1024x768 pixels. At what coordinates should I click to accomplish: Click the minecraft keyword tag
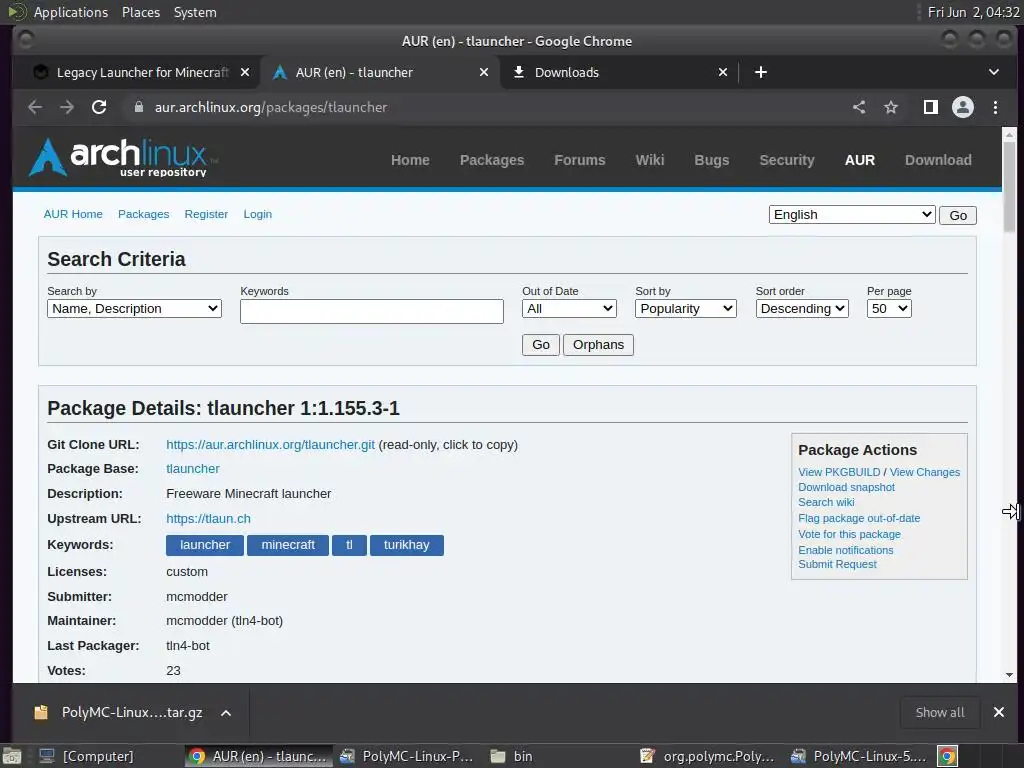288,545
